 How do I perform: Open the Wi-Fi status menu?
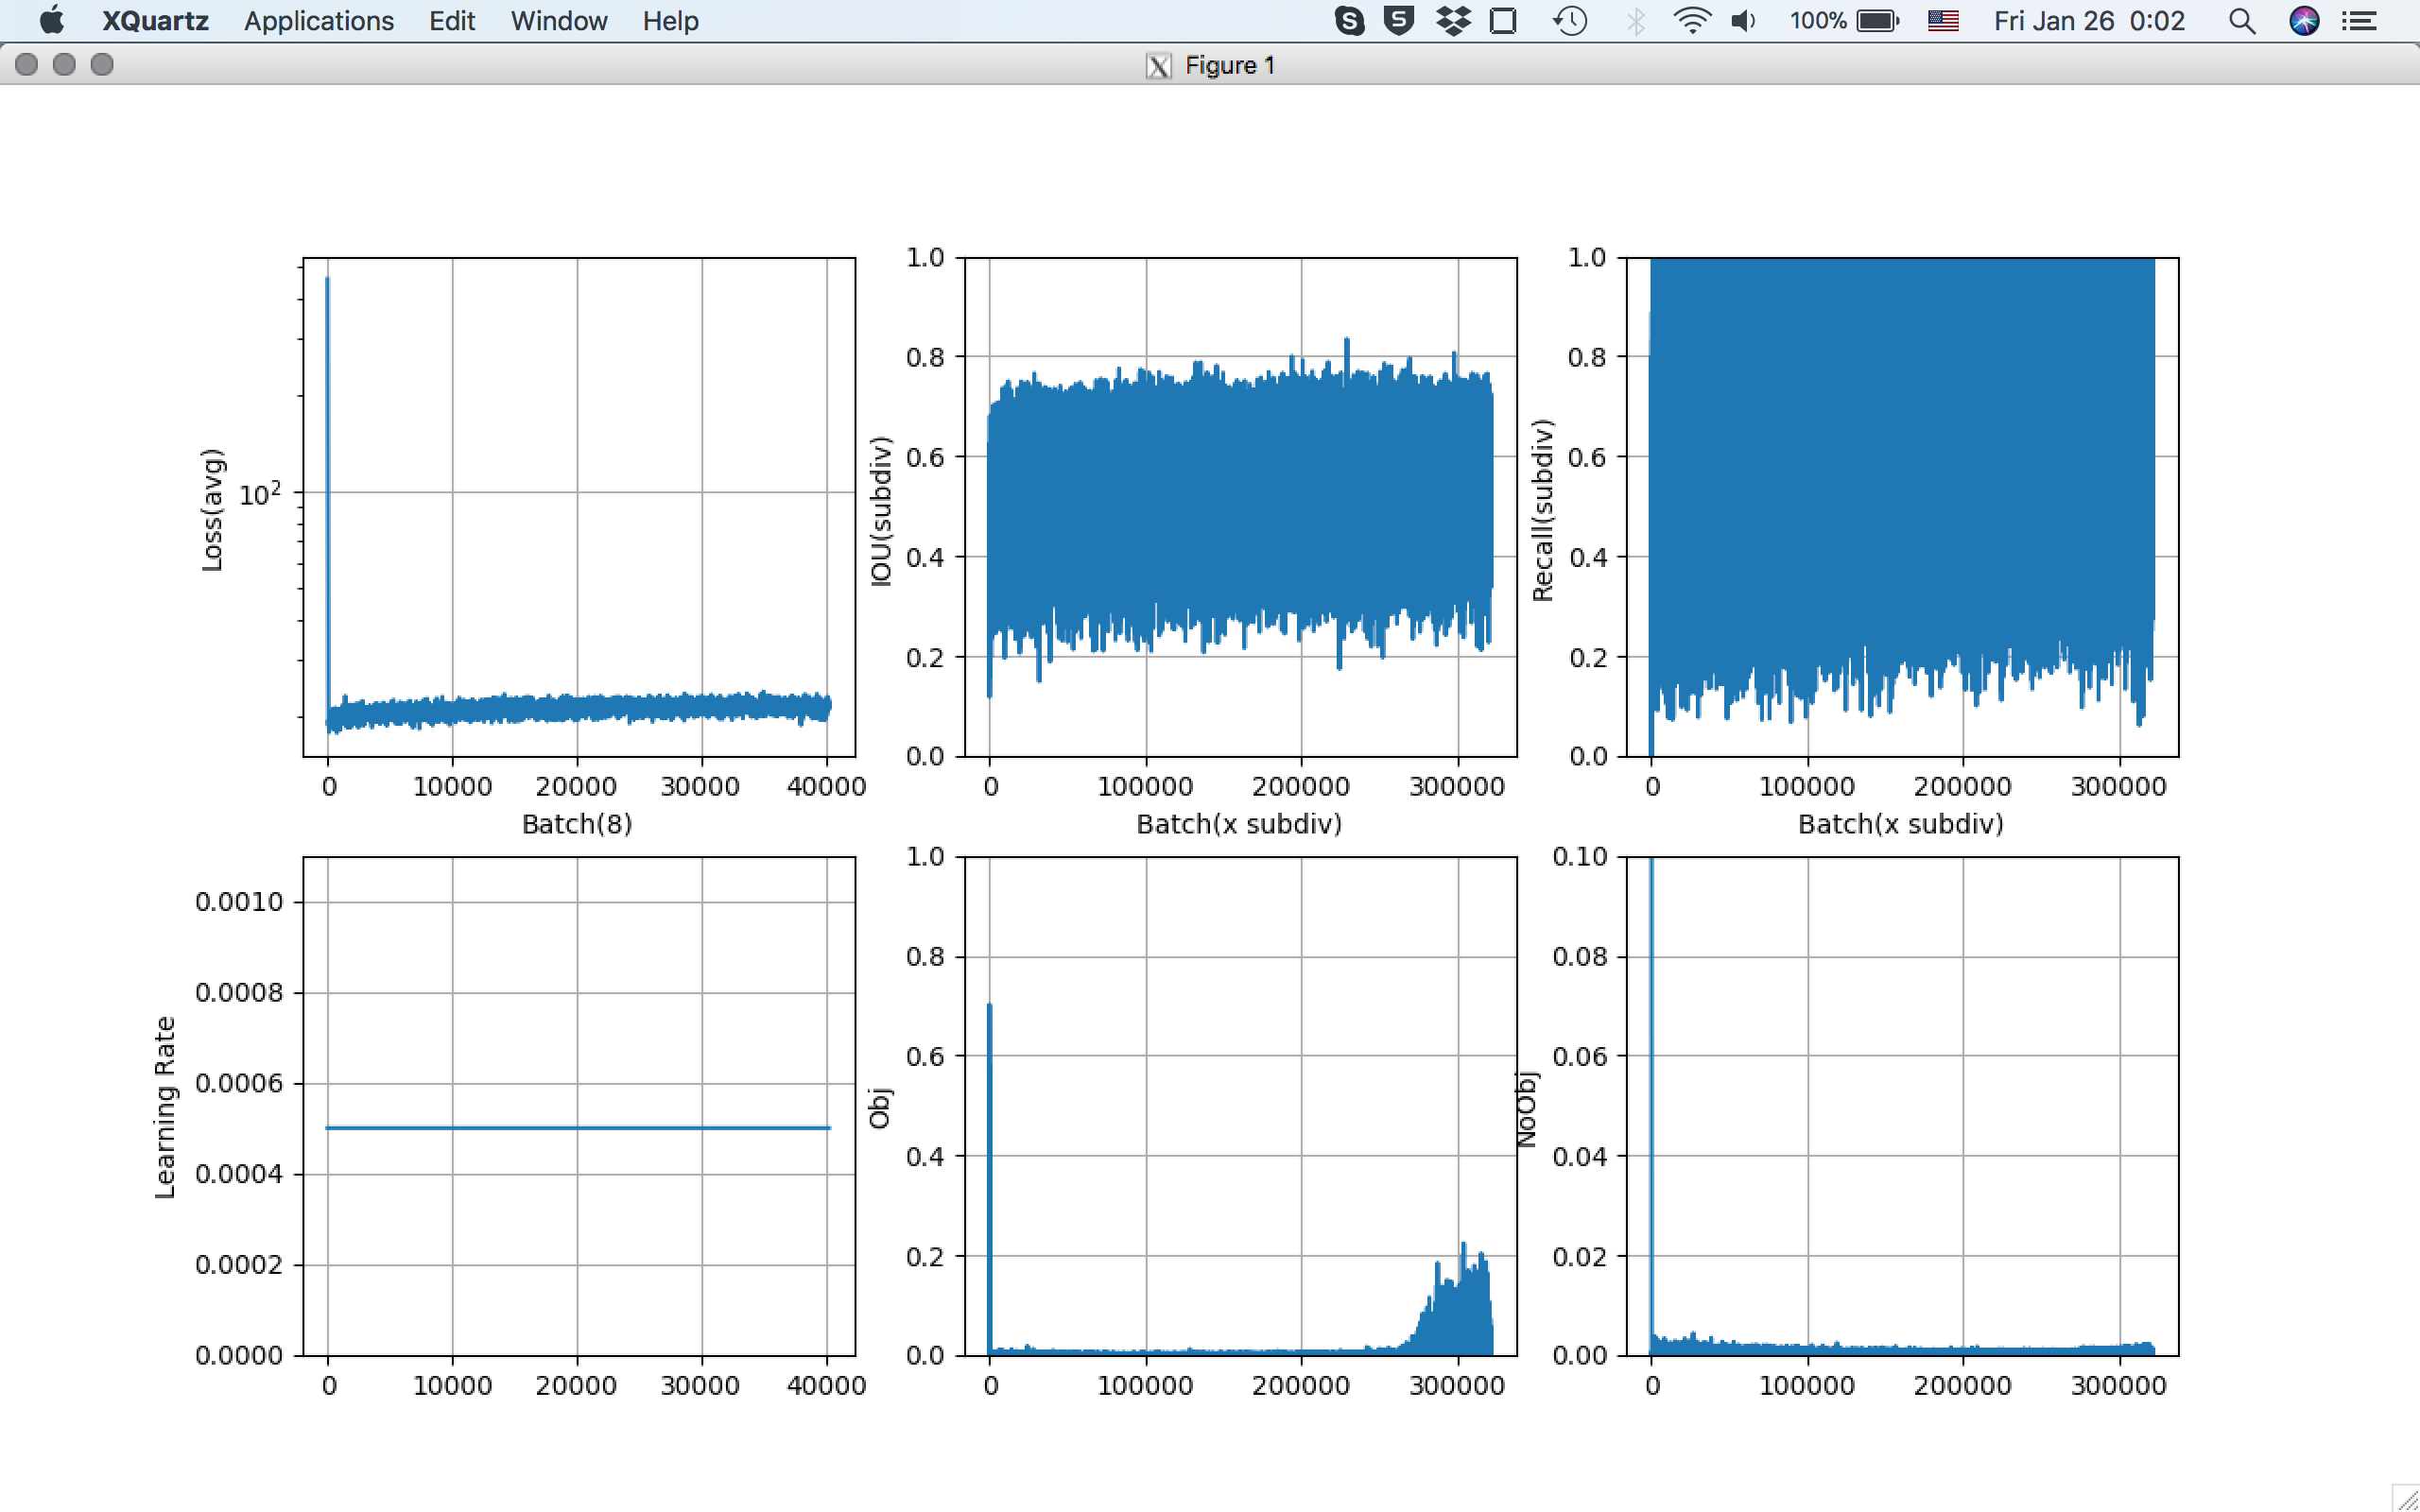(x=1691, y=21)
